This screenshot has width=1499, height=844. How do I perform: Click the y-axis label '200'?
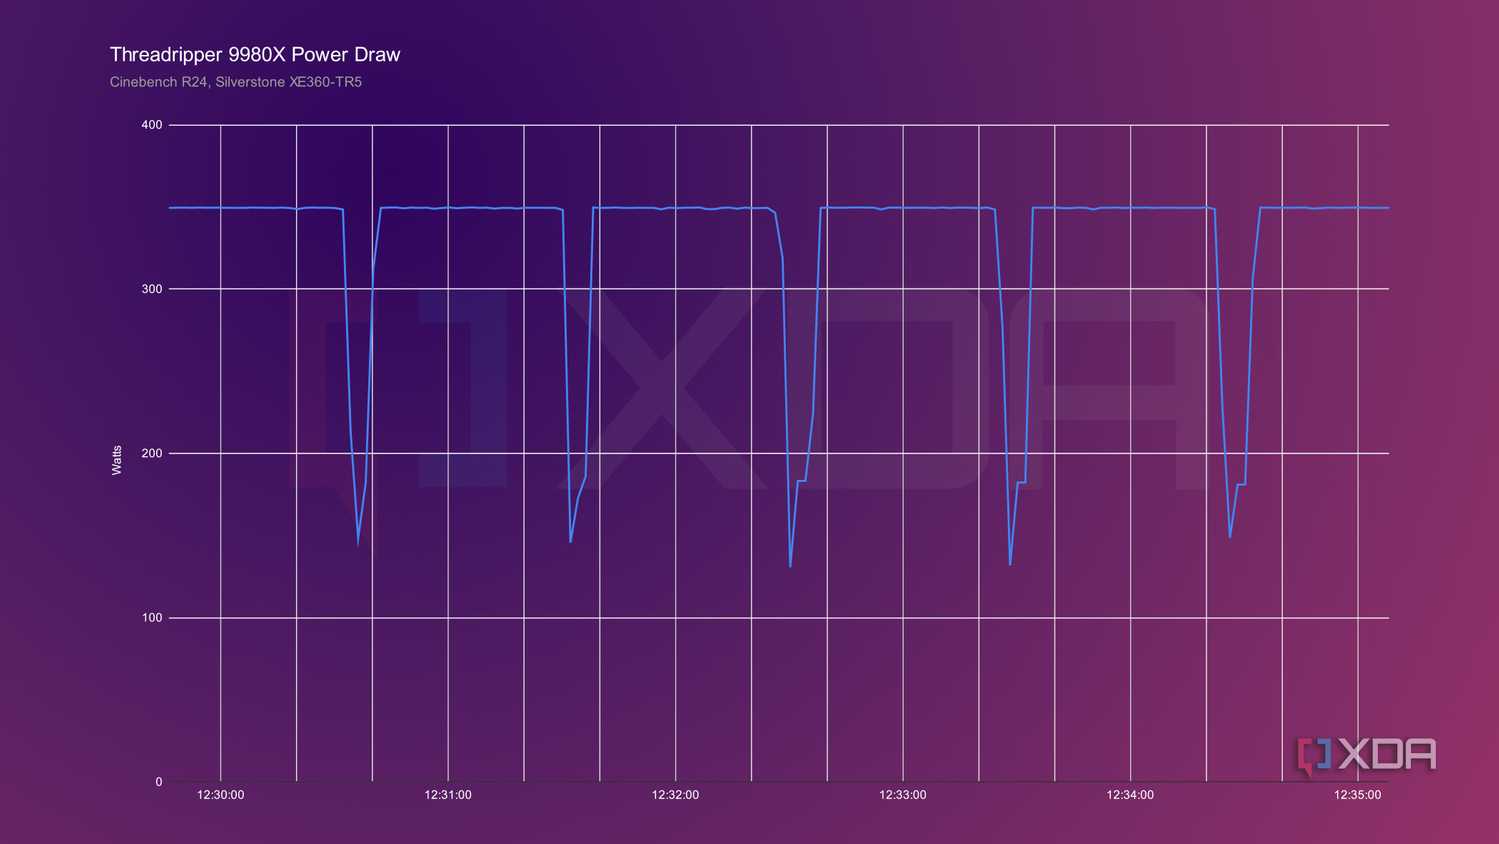coord(151,453)
